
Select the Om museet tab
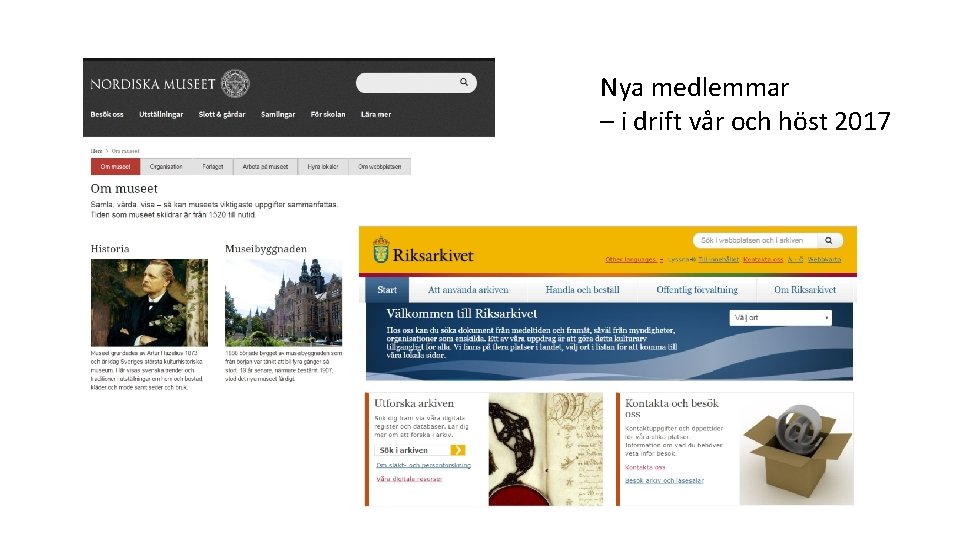pos(115,167)
